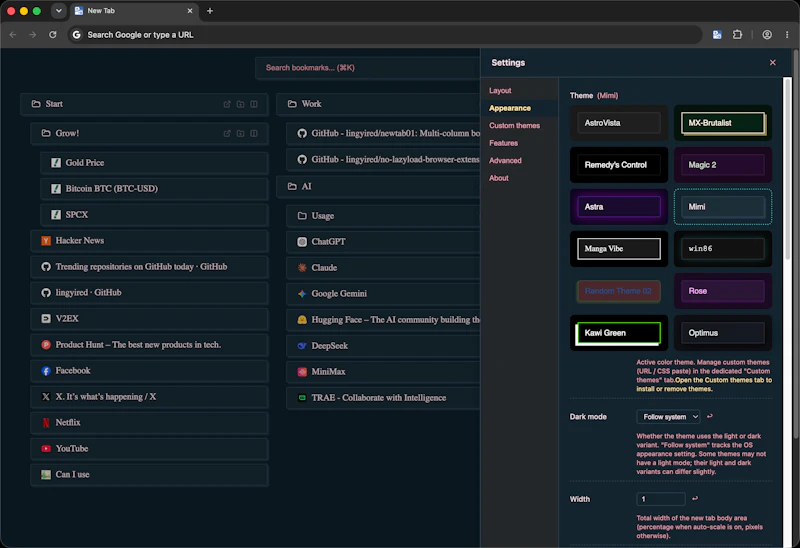This screenshot has height=548, width=800.
Task: Collapse the Work folder
Action: (x=292, y=104)
